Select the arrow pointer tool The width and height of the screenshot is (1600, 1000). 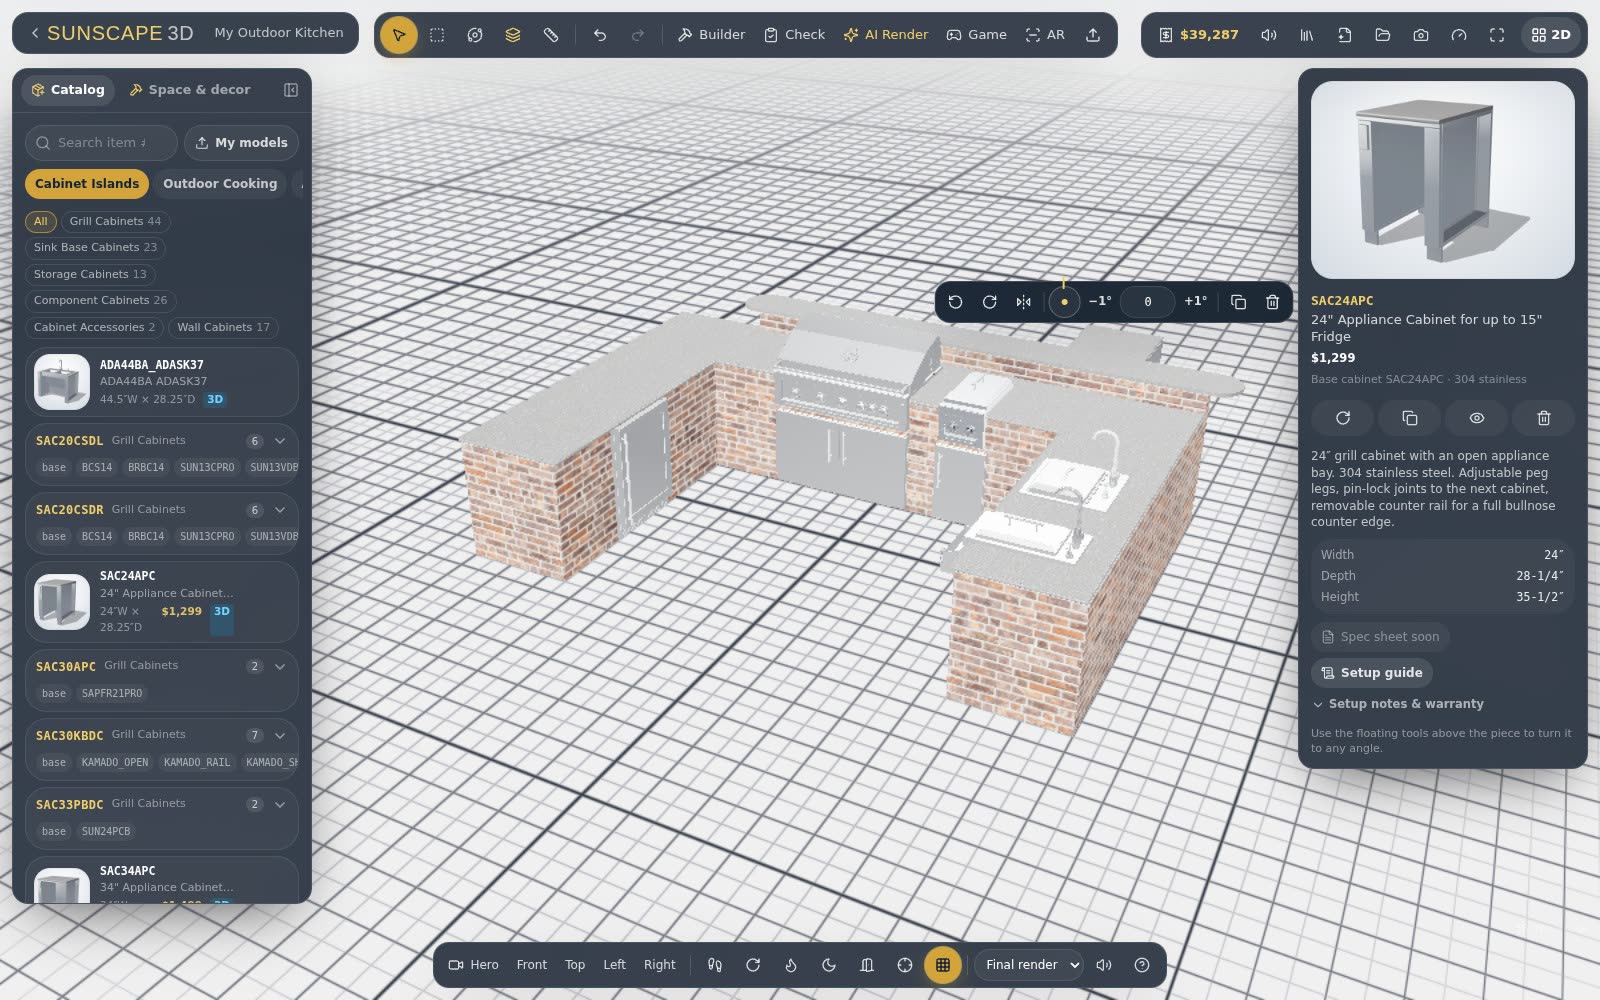(398, 35)
